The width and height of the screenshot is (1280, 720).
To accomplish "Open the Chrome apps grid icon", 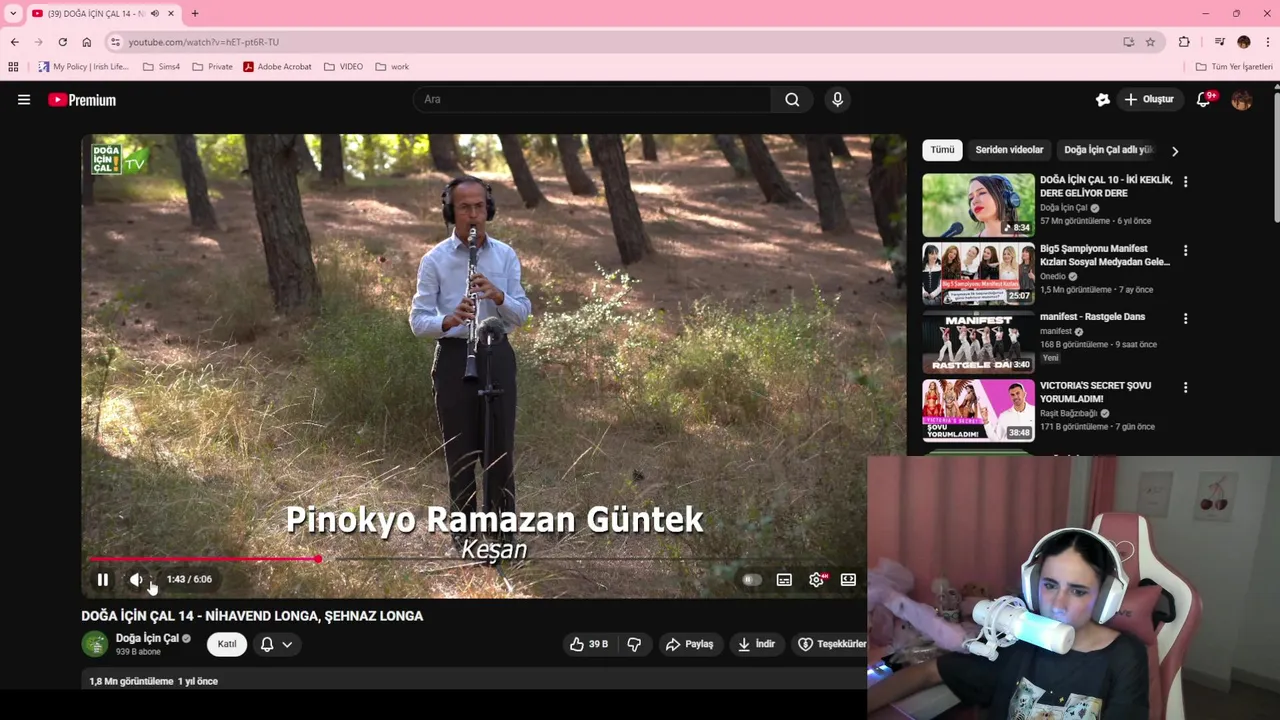I will click(13, 67).
